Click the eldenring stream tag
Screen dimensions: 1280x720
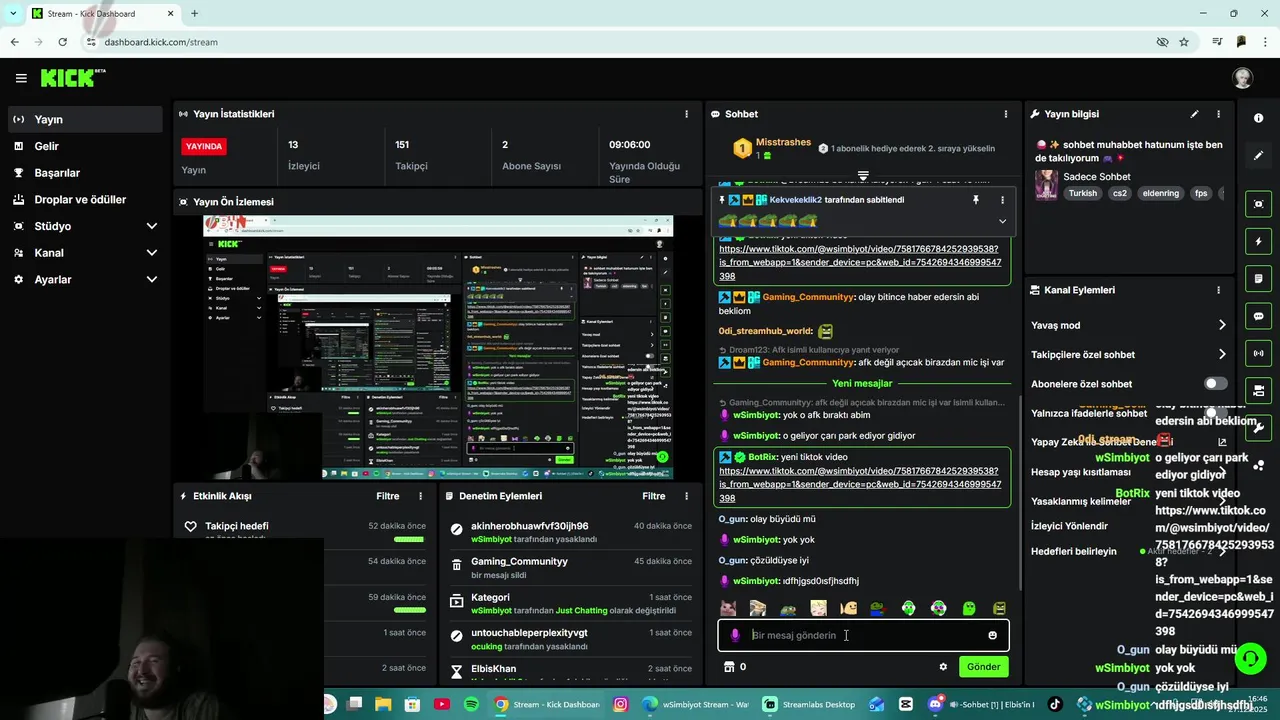1160,193
